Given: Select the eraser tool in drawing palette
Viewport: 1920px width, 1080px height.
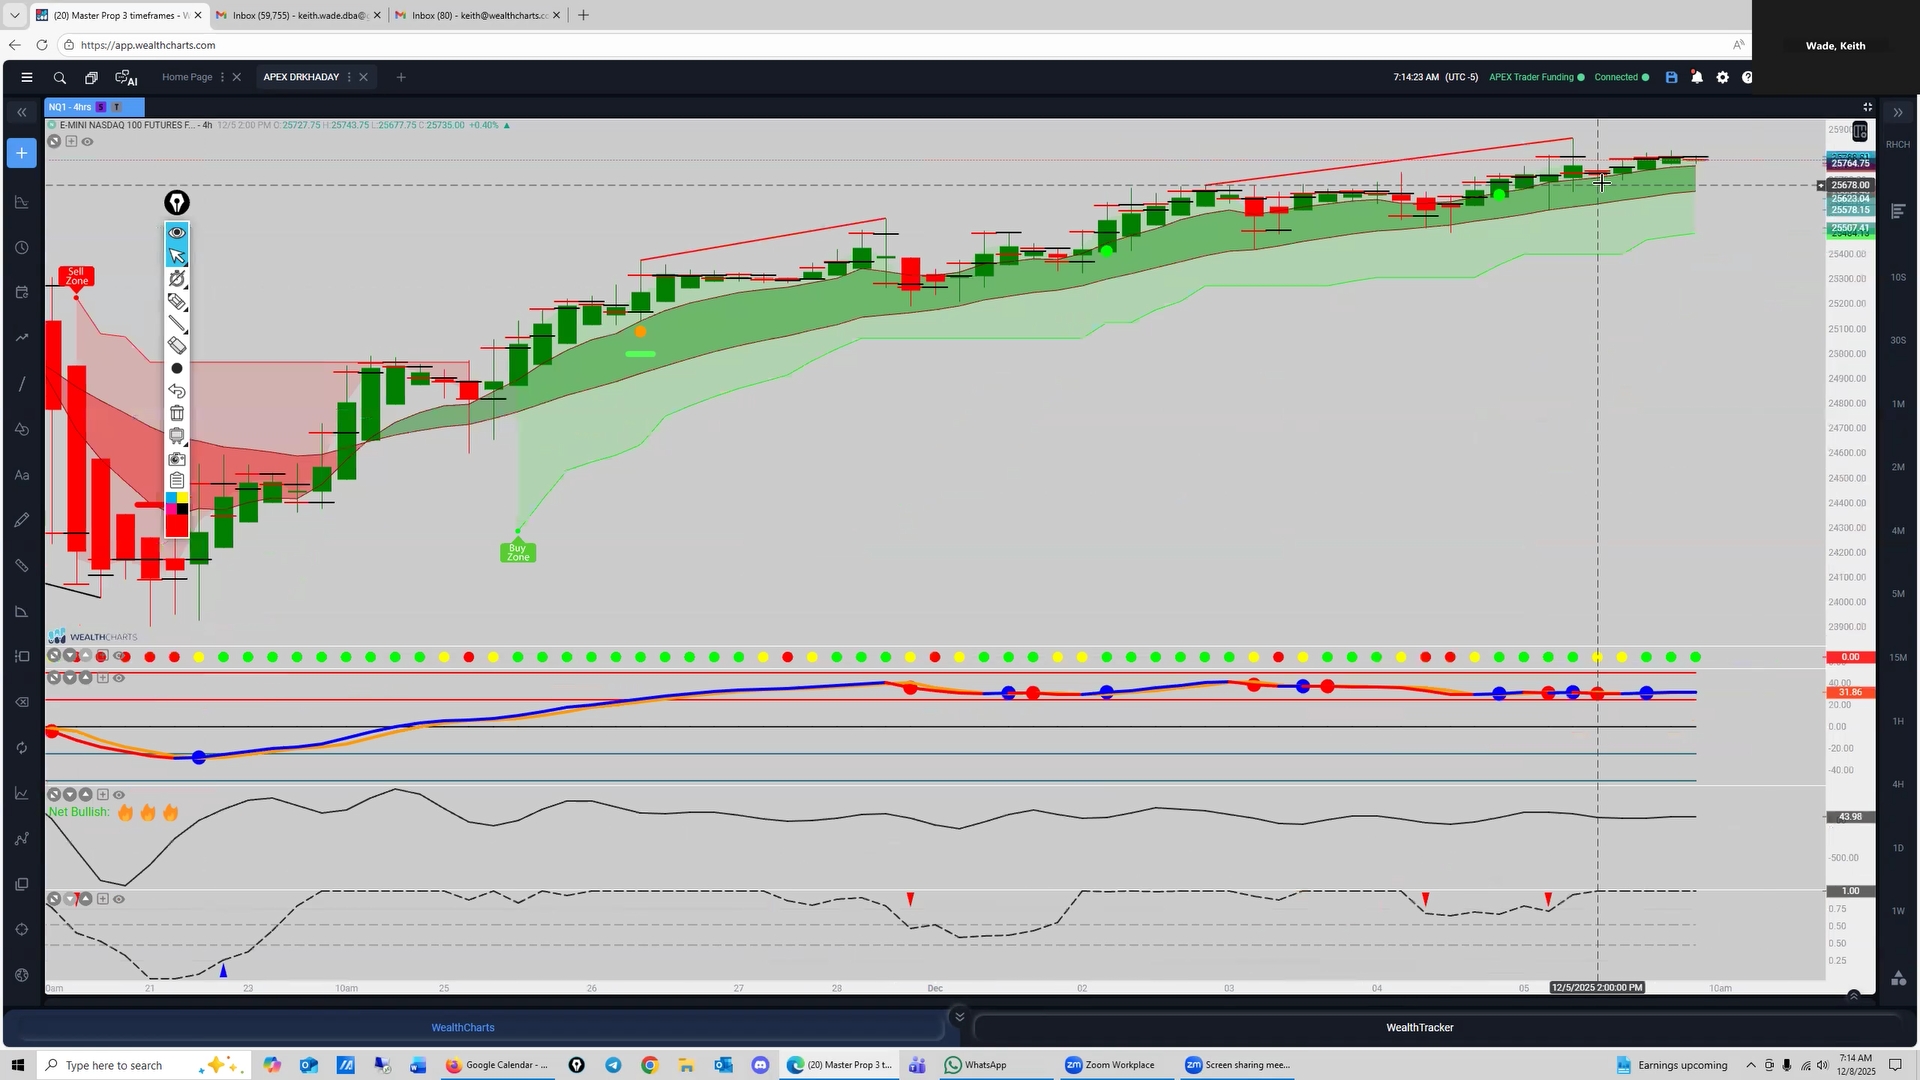Looking at the screenshot, I should click(x=177, y=346).
